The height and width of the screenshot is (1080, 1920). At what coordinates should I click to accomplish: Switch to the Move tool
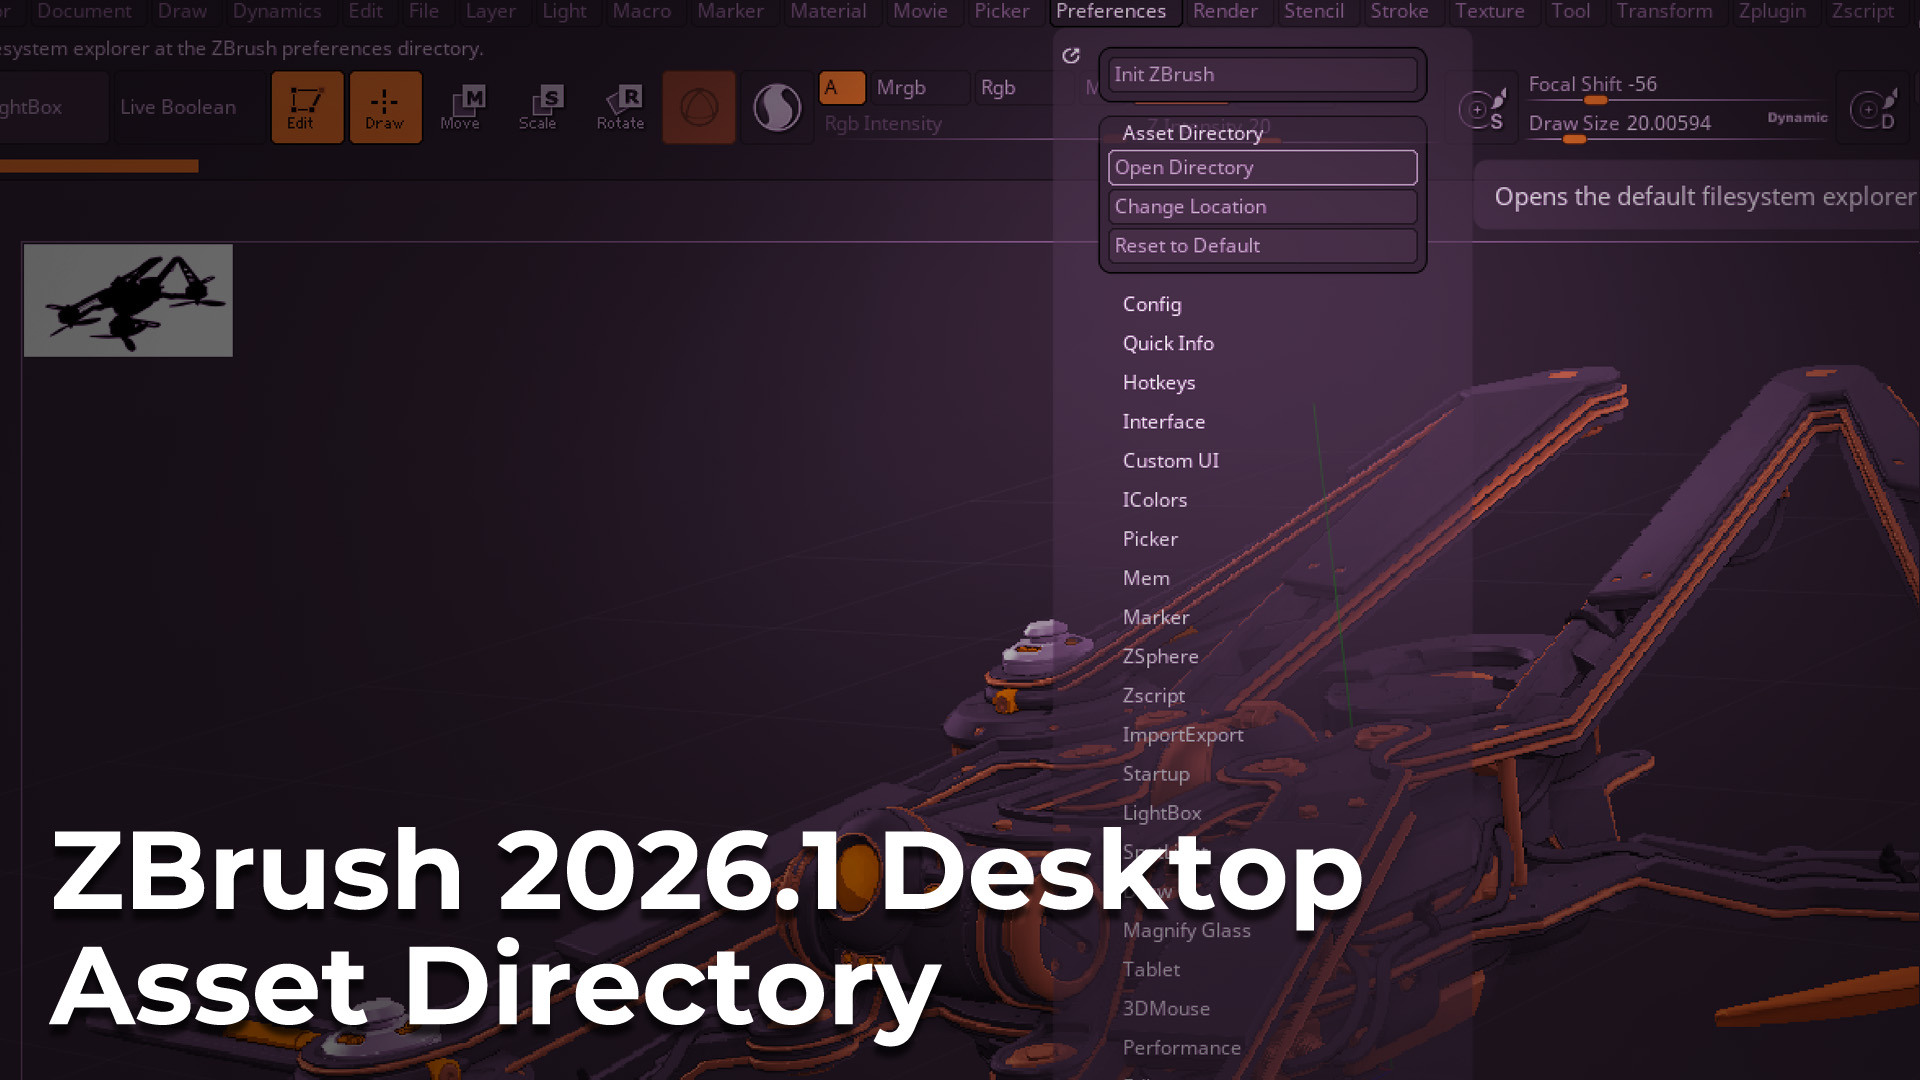coord(461,107)
